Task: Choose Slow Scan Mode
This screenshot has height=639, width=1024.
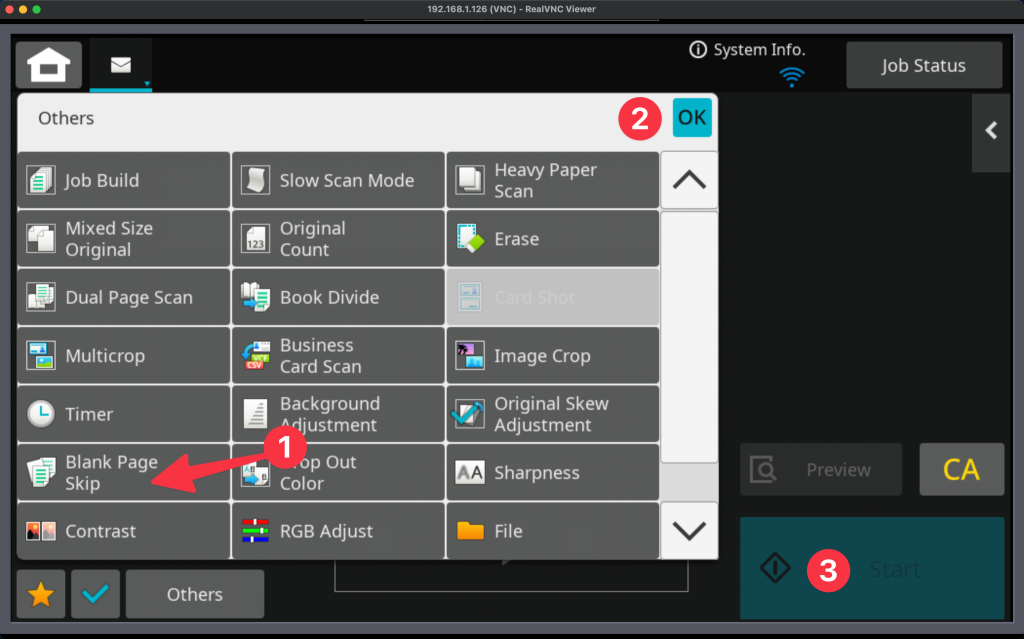Action: 338,181
